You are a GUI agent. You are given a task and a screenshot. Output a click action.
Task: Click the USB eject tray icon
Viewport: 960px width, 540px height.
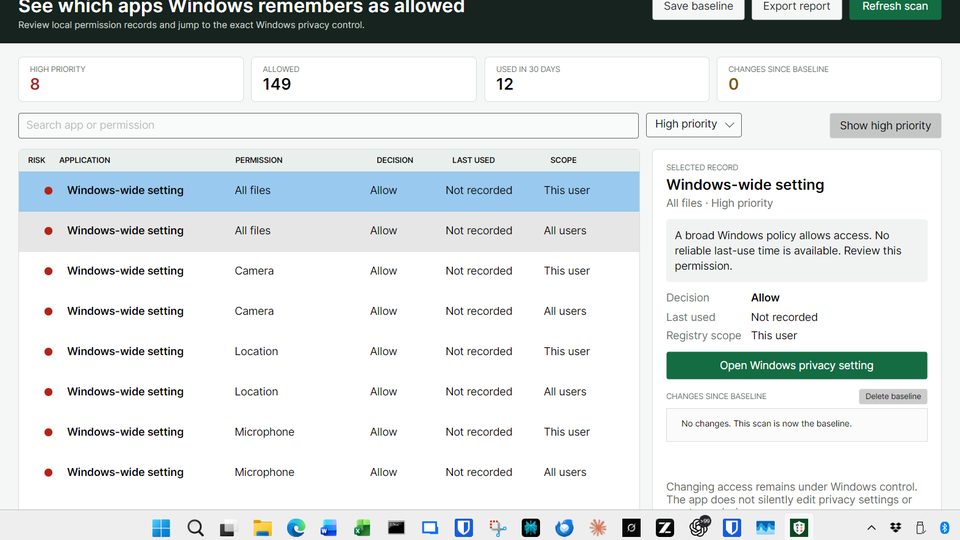pos(920,527)
